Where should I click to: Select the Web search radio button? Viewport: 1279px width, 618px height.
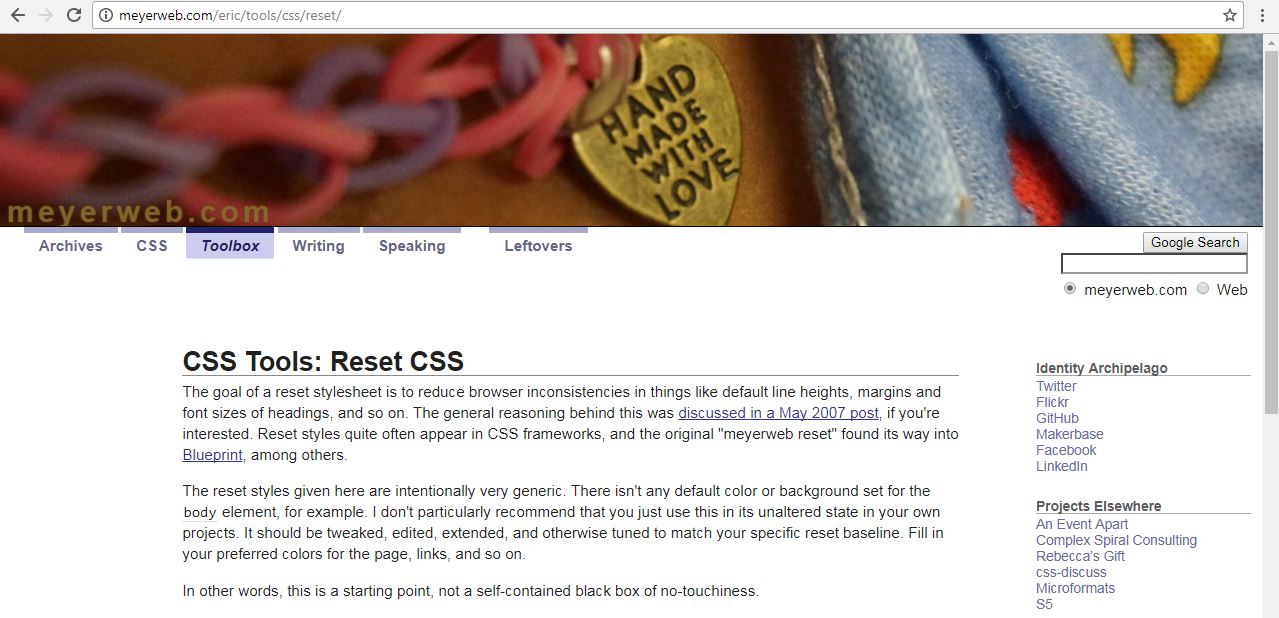tap(1203, 288)
